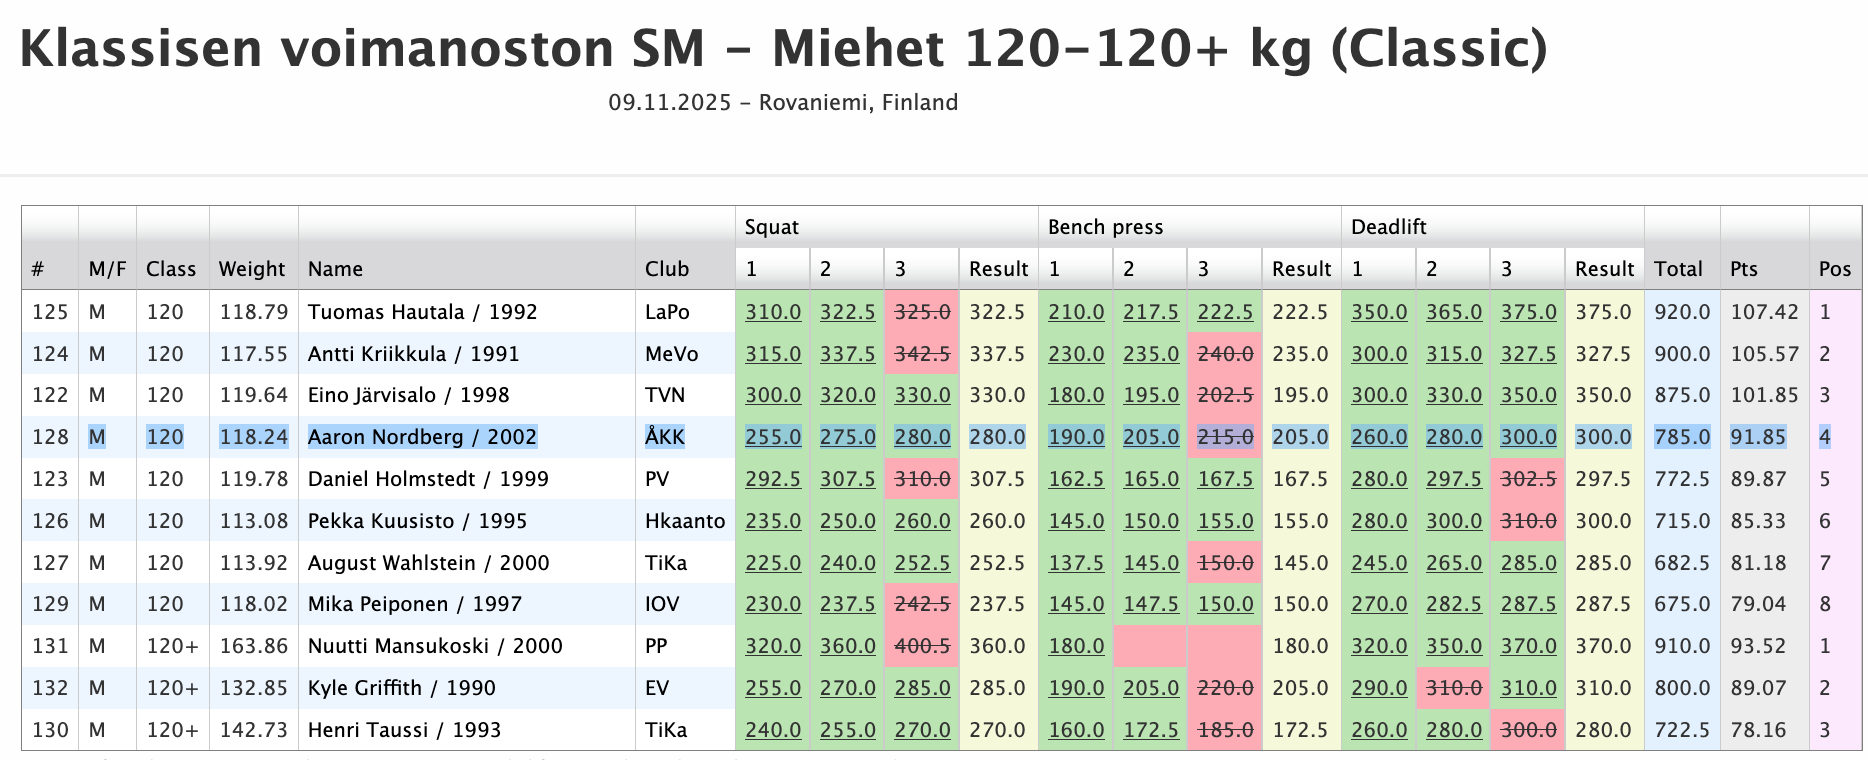Select the highlighted Aaron Nordberg name cell
Image resolution: width=1868 pixels, height=760 pixels.
[422, 437]
